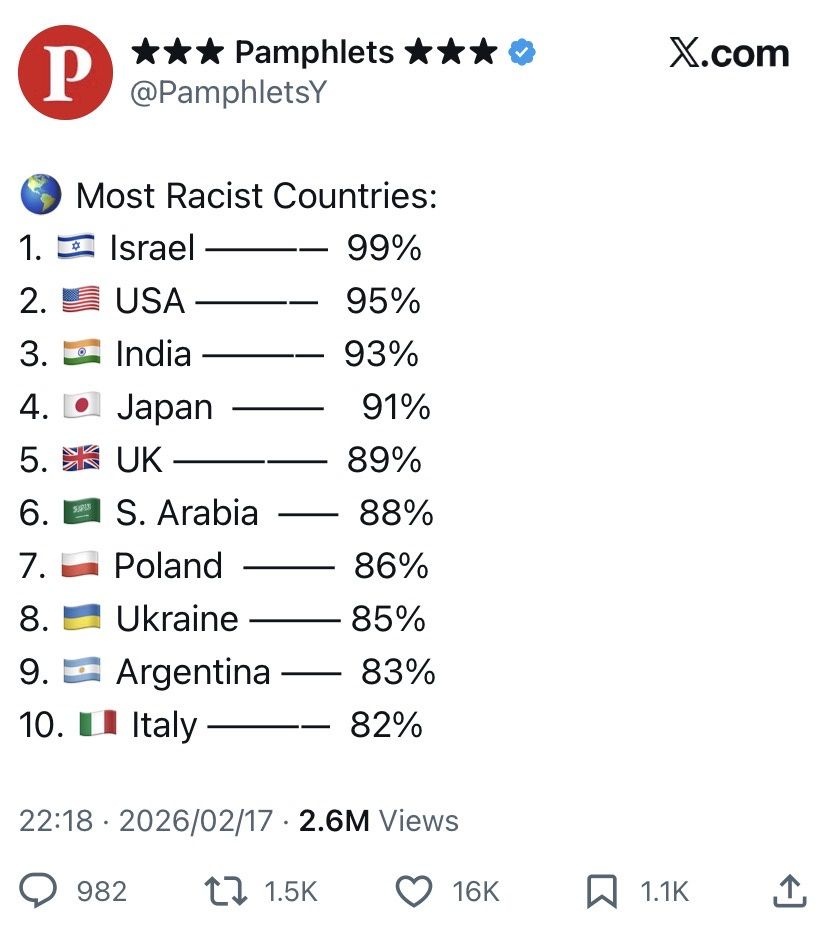Click the 16K likes count
Viewport: 828px width, 932px height.
tap(476, 891)
